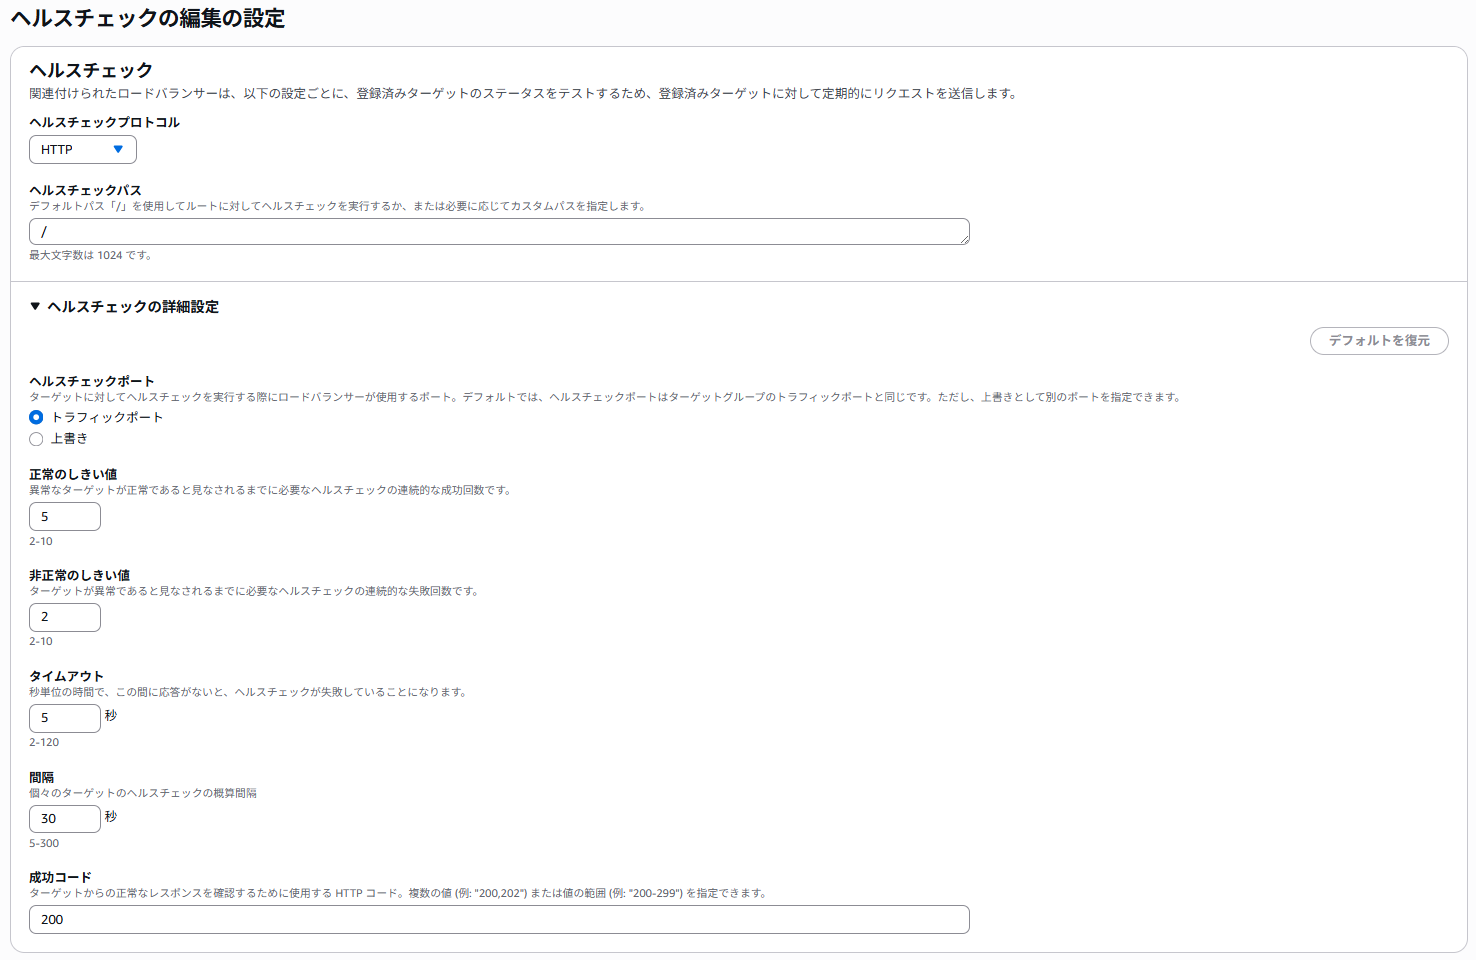This screenshot has width=1476, height=960.
Task: Click the デフォルトを復元 button
Action: [x=1379, y=341]
